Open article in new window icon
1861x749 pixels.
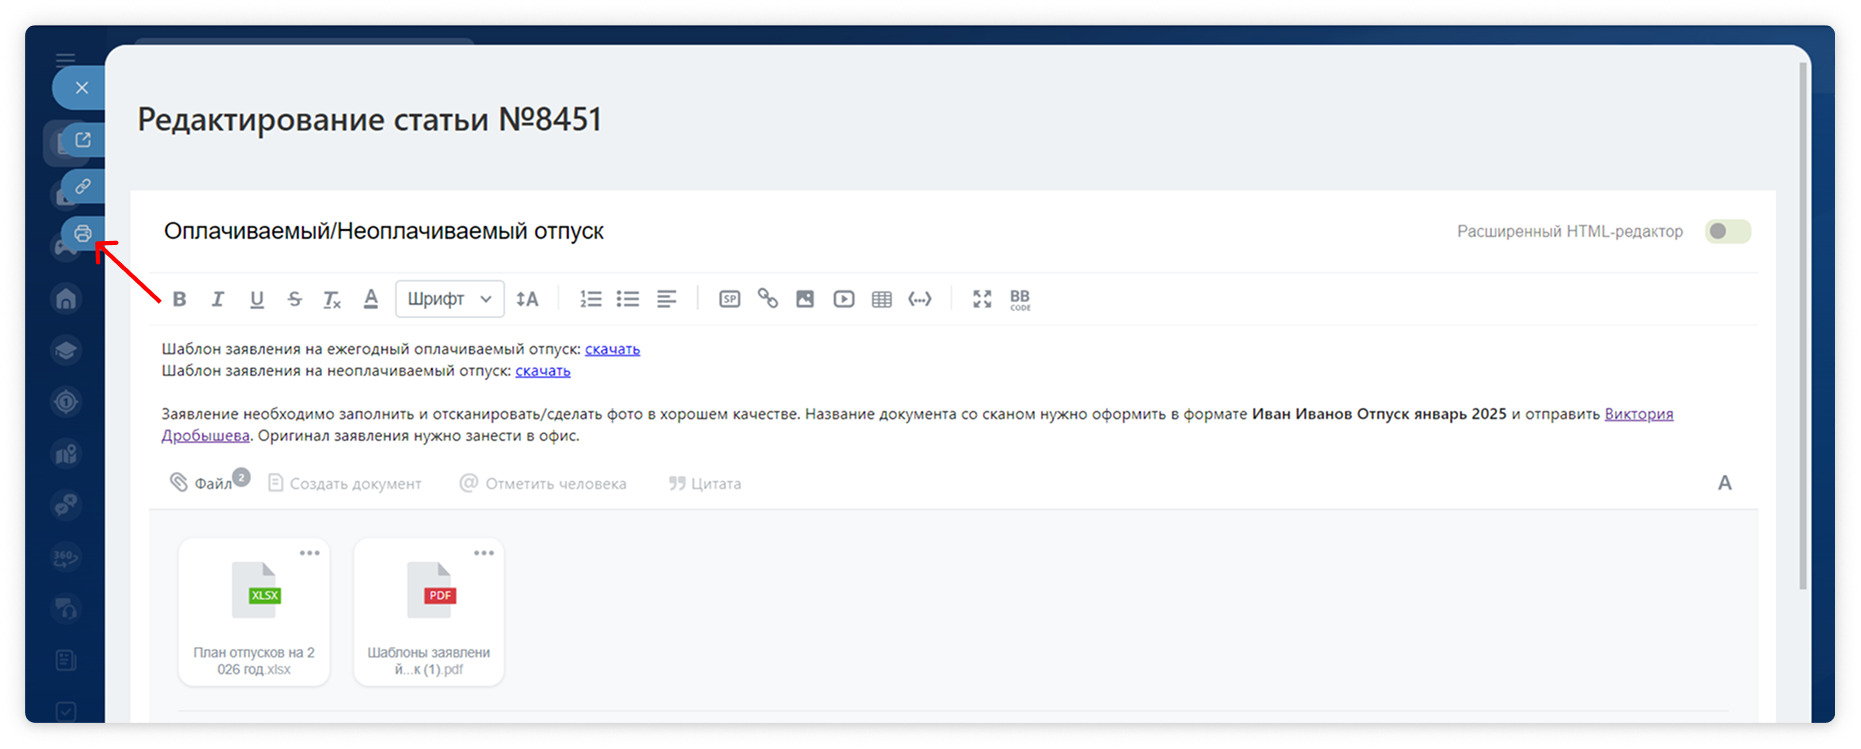(x=83, y=140)
